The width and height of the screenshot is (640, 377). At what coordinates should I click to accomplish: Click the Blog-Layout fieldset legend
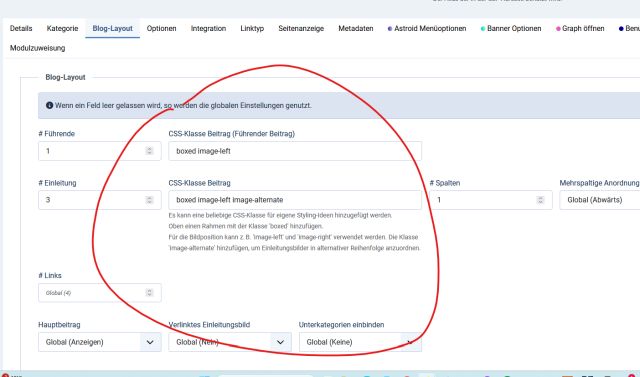tap(65, 77)
